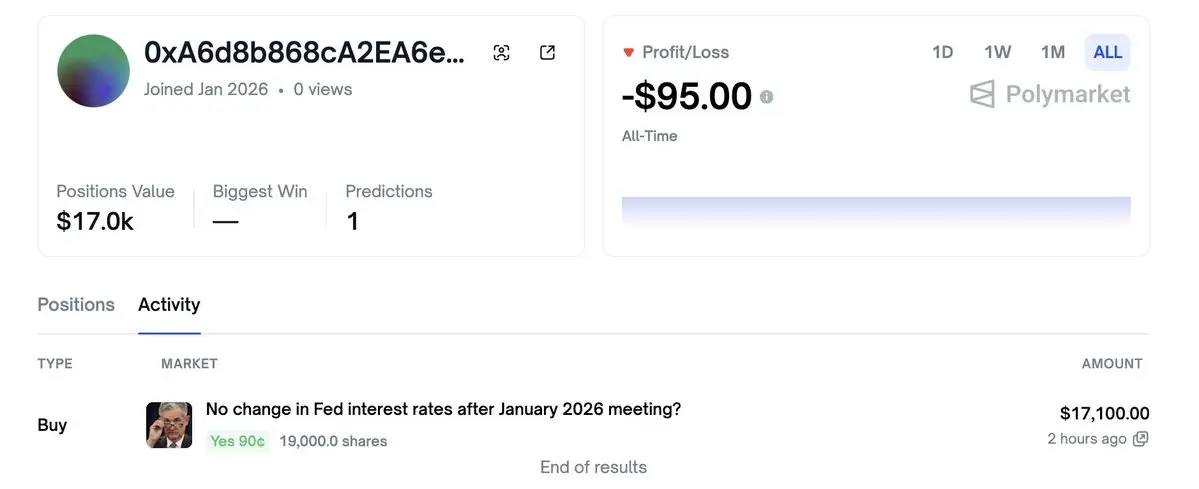
Task: Switch chart to 1W range
Action: click(997, 52)
